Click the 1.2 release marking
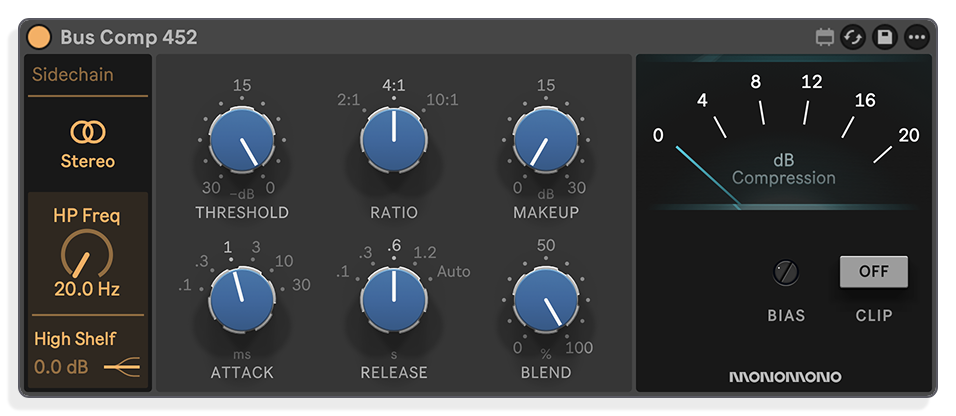The image size is (956, 416). (x=425, y=253)
